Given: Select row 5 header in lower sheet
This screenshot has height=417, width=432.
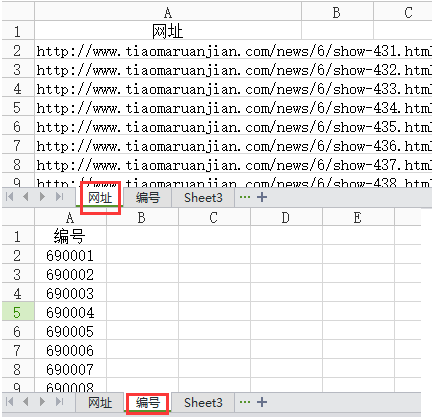Looking at the screenshot, I should pos(18,313).
